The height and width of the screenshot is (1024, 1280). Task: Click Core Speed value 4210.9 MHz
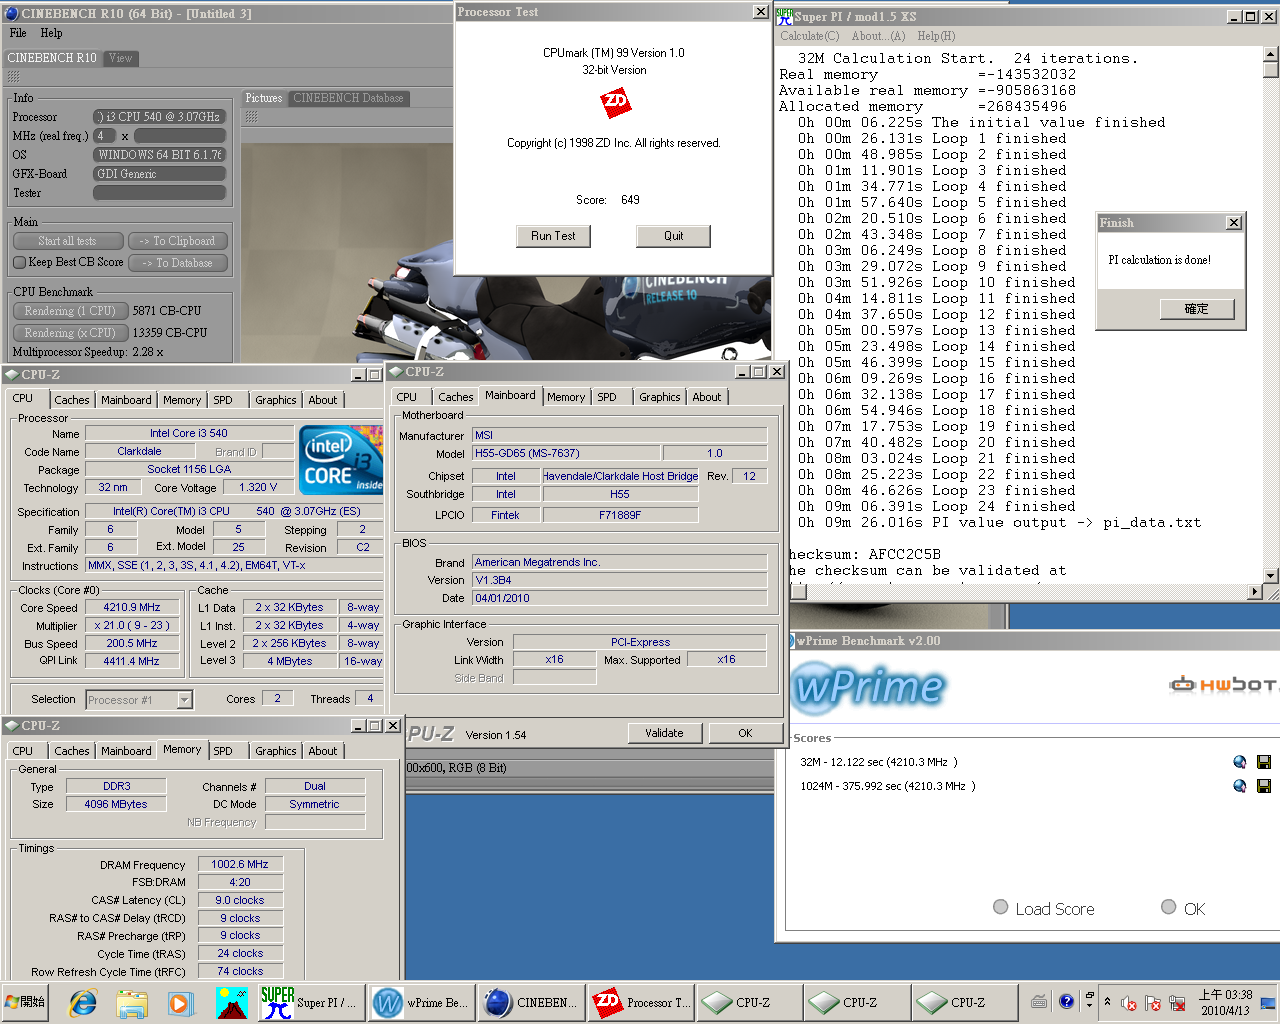coord(132,607)
